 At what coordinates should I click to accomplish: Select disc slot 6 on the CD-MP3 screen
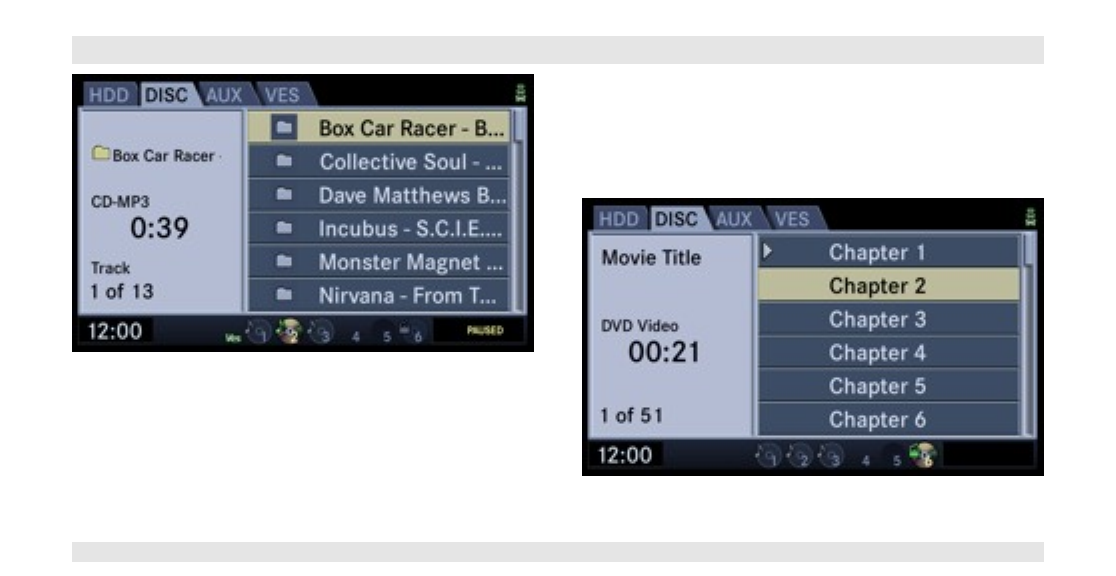[x=413, y=332]
